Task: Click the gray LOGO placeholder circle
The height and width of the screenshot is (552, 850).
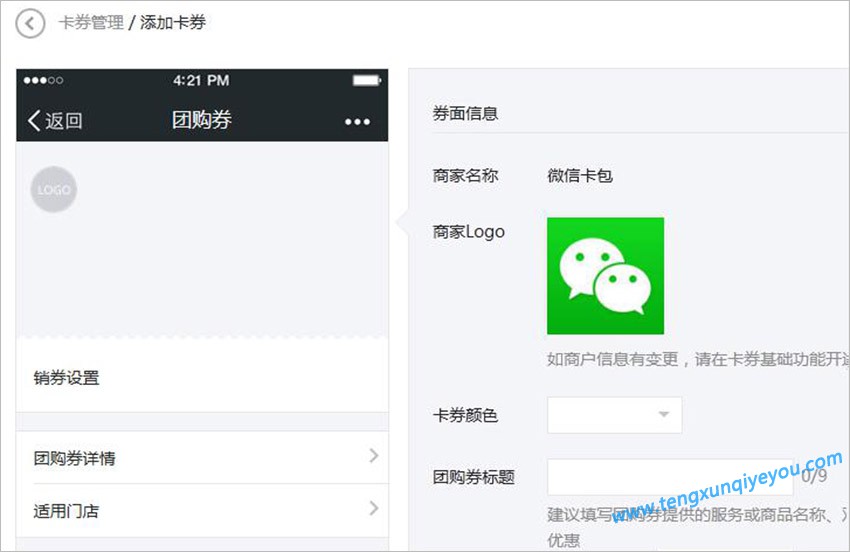Action: [x=54, y=189]
